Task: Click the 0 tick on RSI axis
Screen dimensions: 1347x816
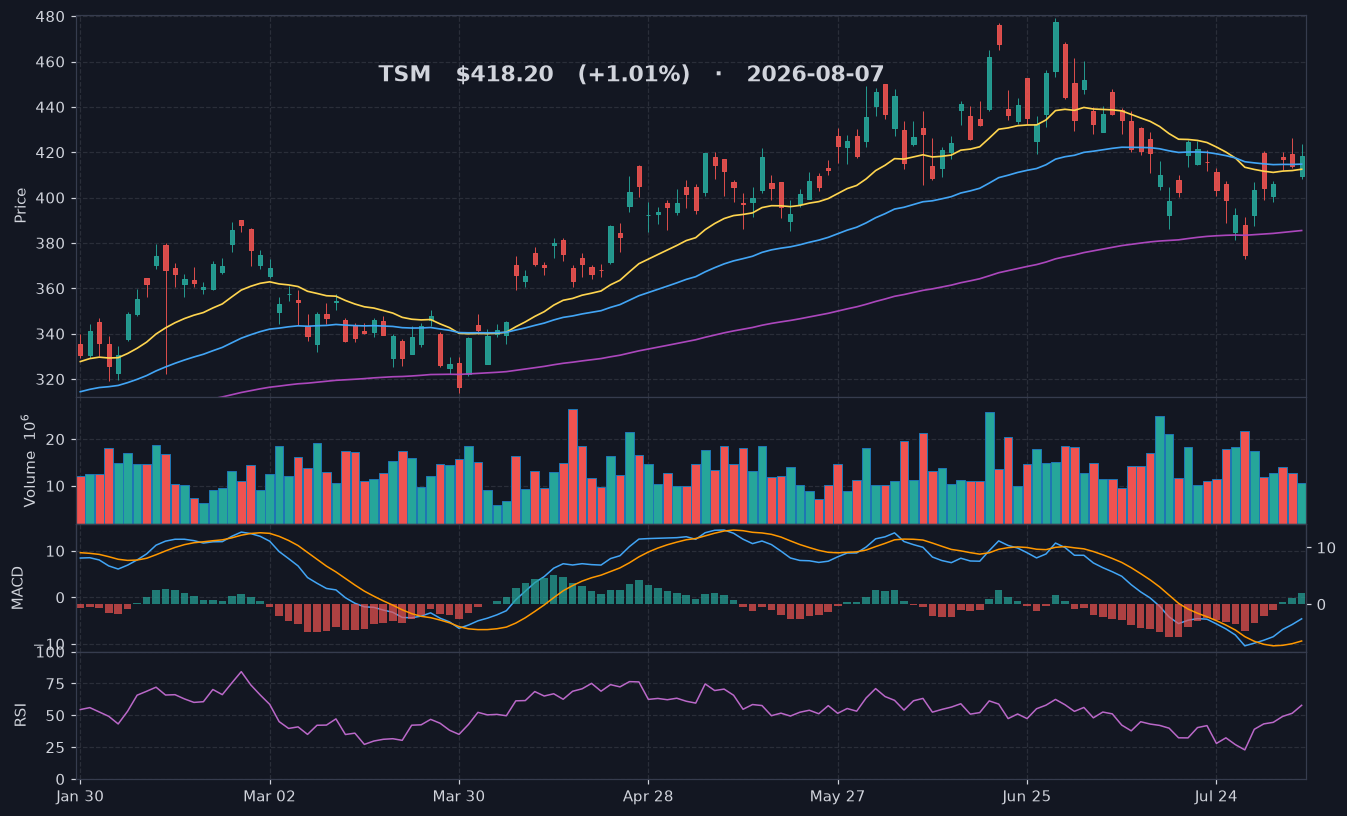Action: click(60, 780)
